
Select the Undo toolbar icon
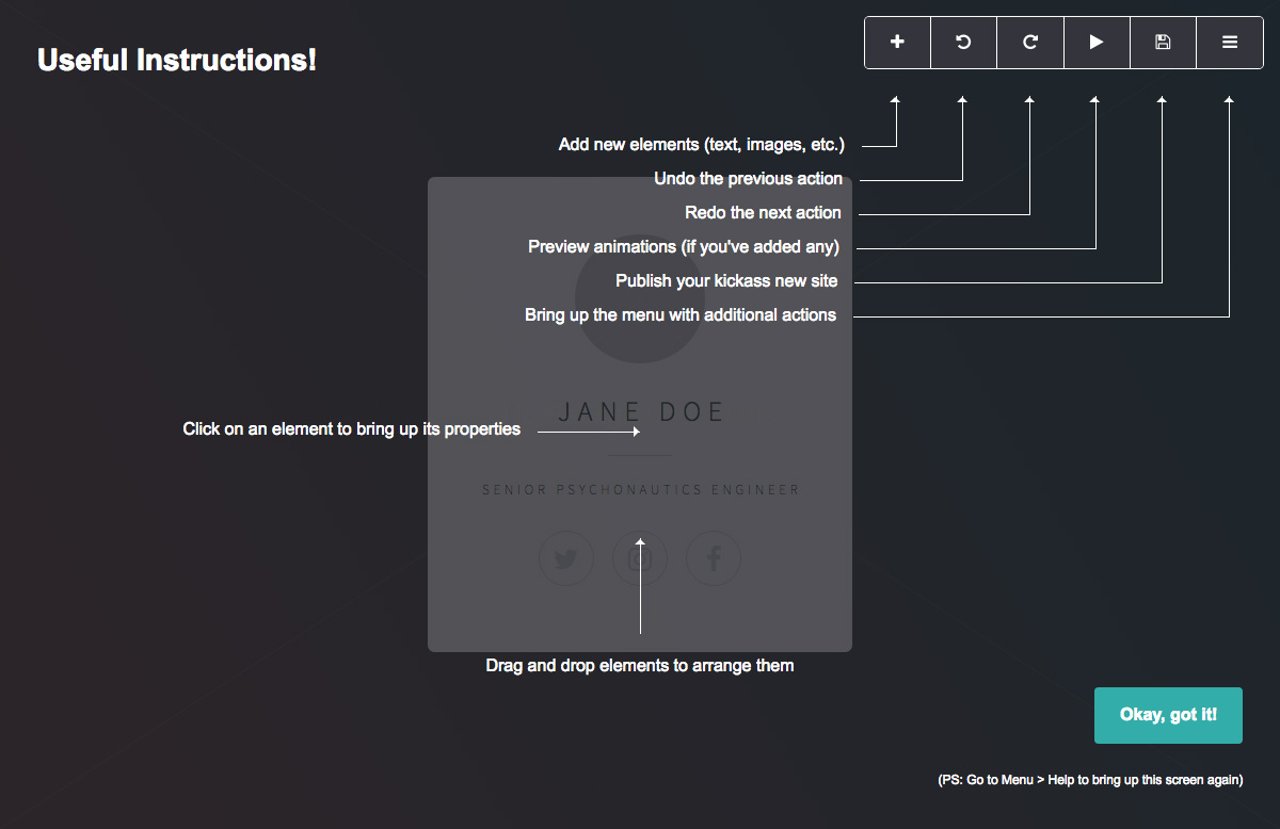pyautogui.click(x=963, y=42)
